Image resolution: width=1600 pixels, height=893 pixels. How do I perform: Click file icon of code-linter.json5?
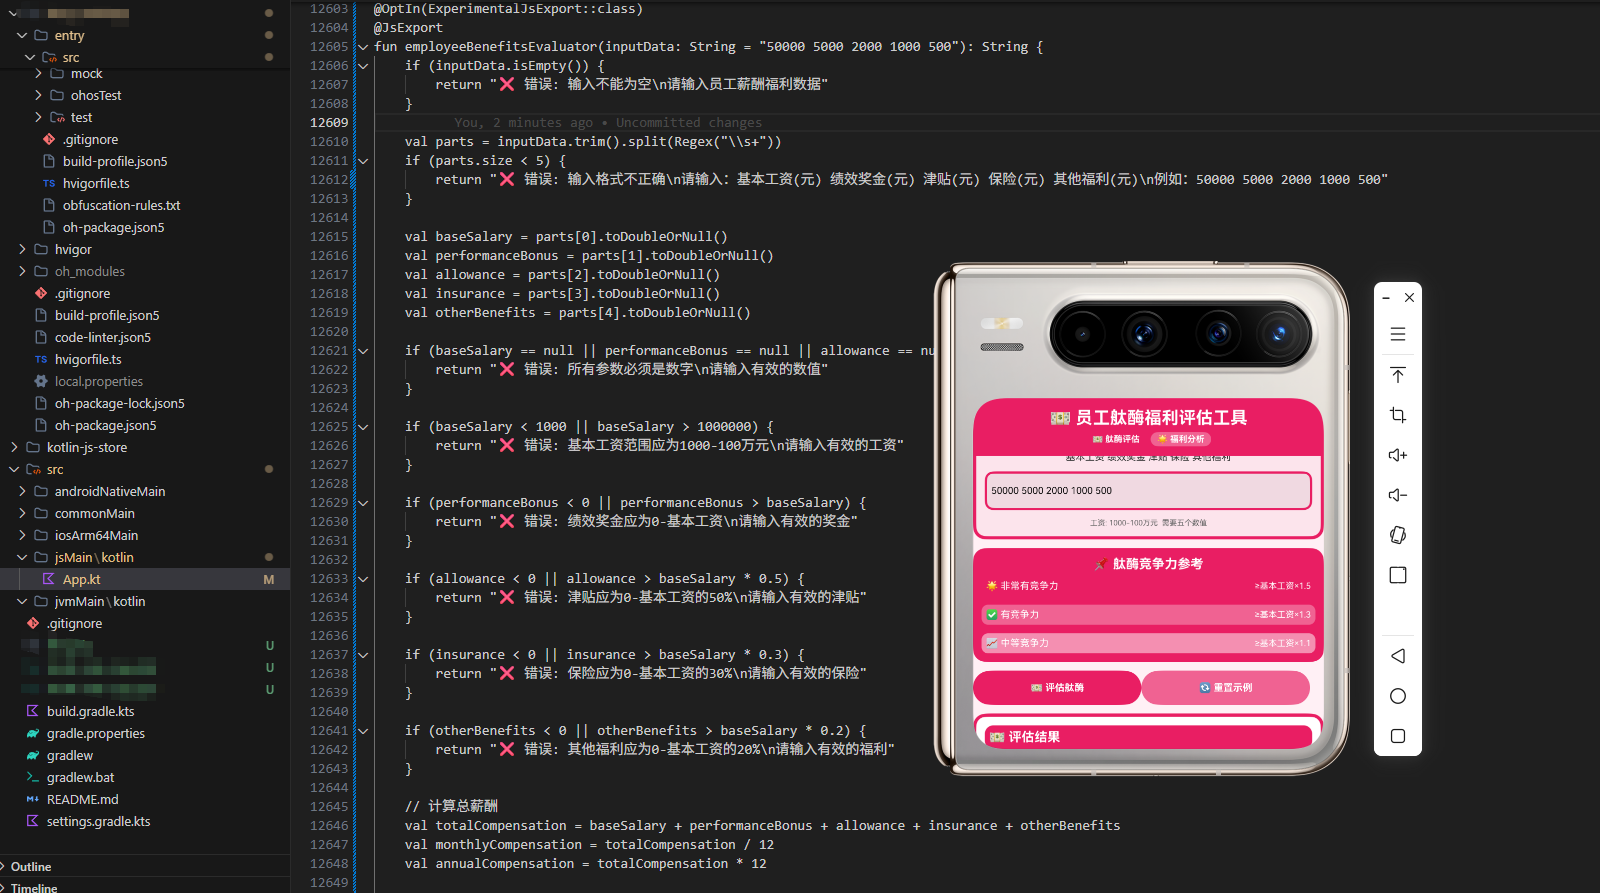(x=41, y=337)
